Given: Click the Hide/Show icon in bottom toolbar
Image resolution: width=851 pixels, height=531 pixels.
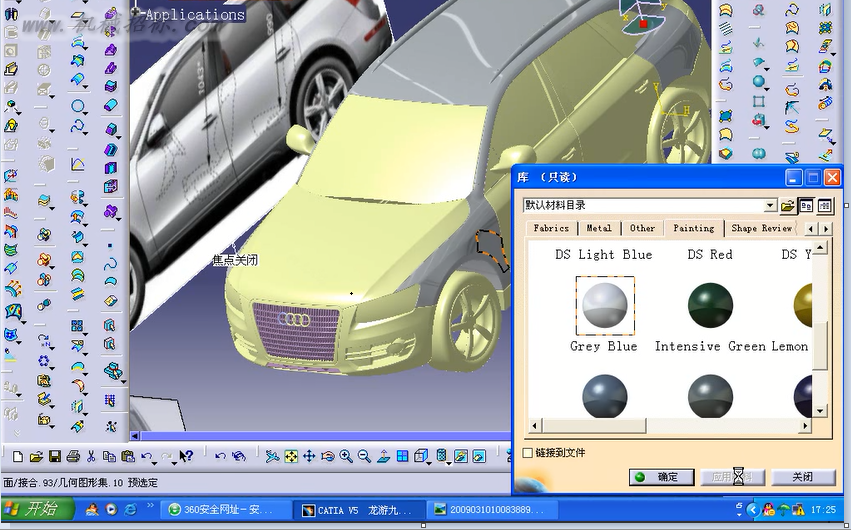Looking at the screenshot, I should click(461, 456).
